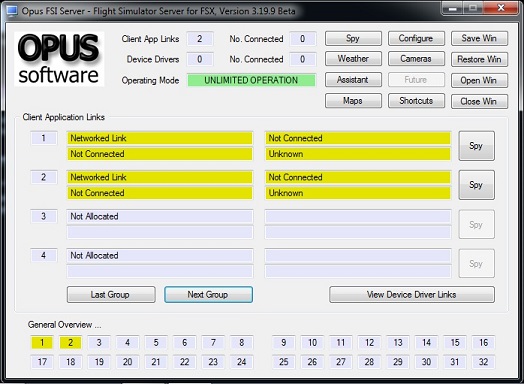Click link 4 Not Allocated field

160,256
